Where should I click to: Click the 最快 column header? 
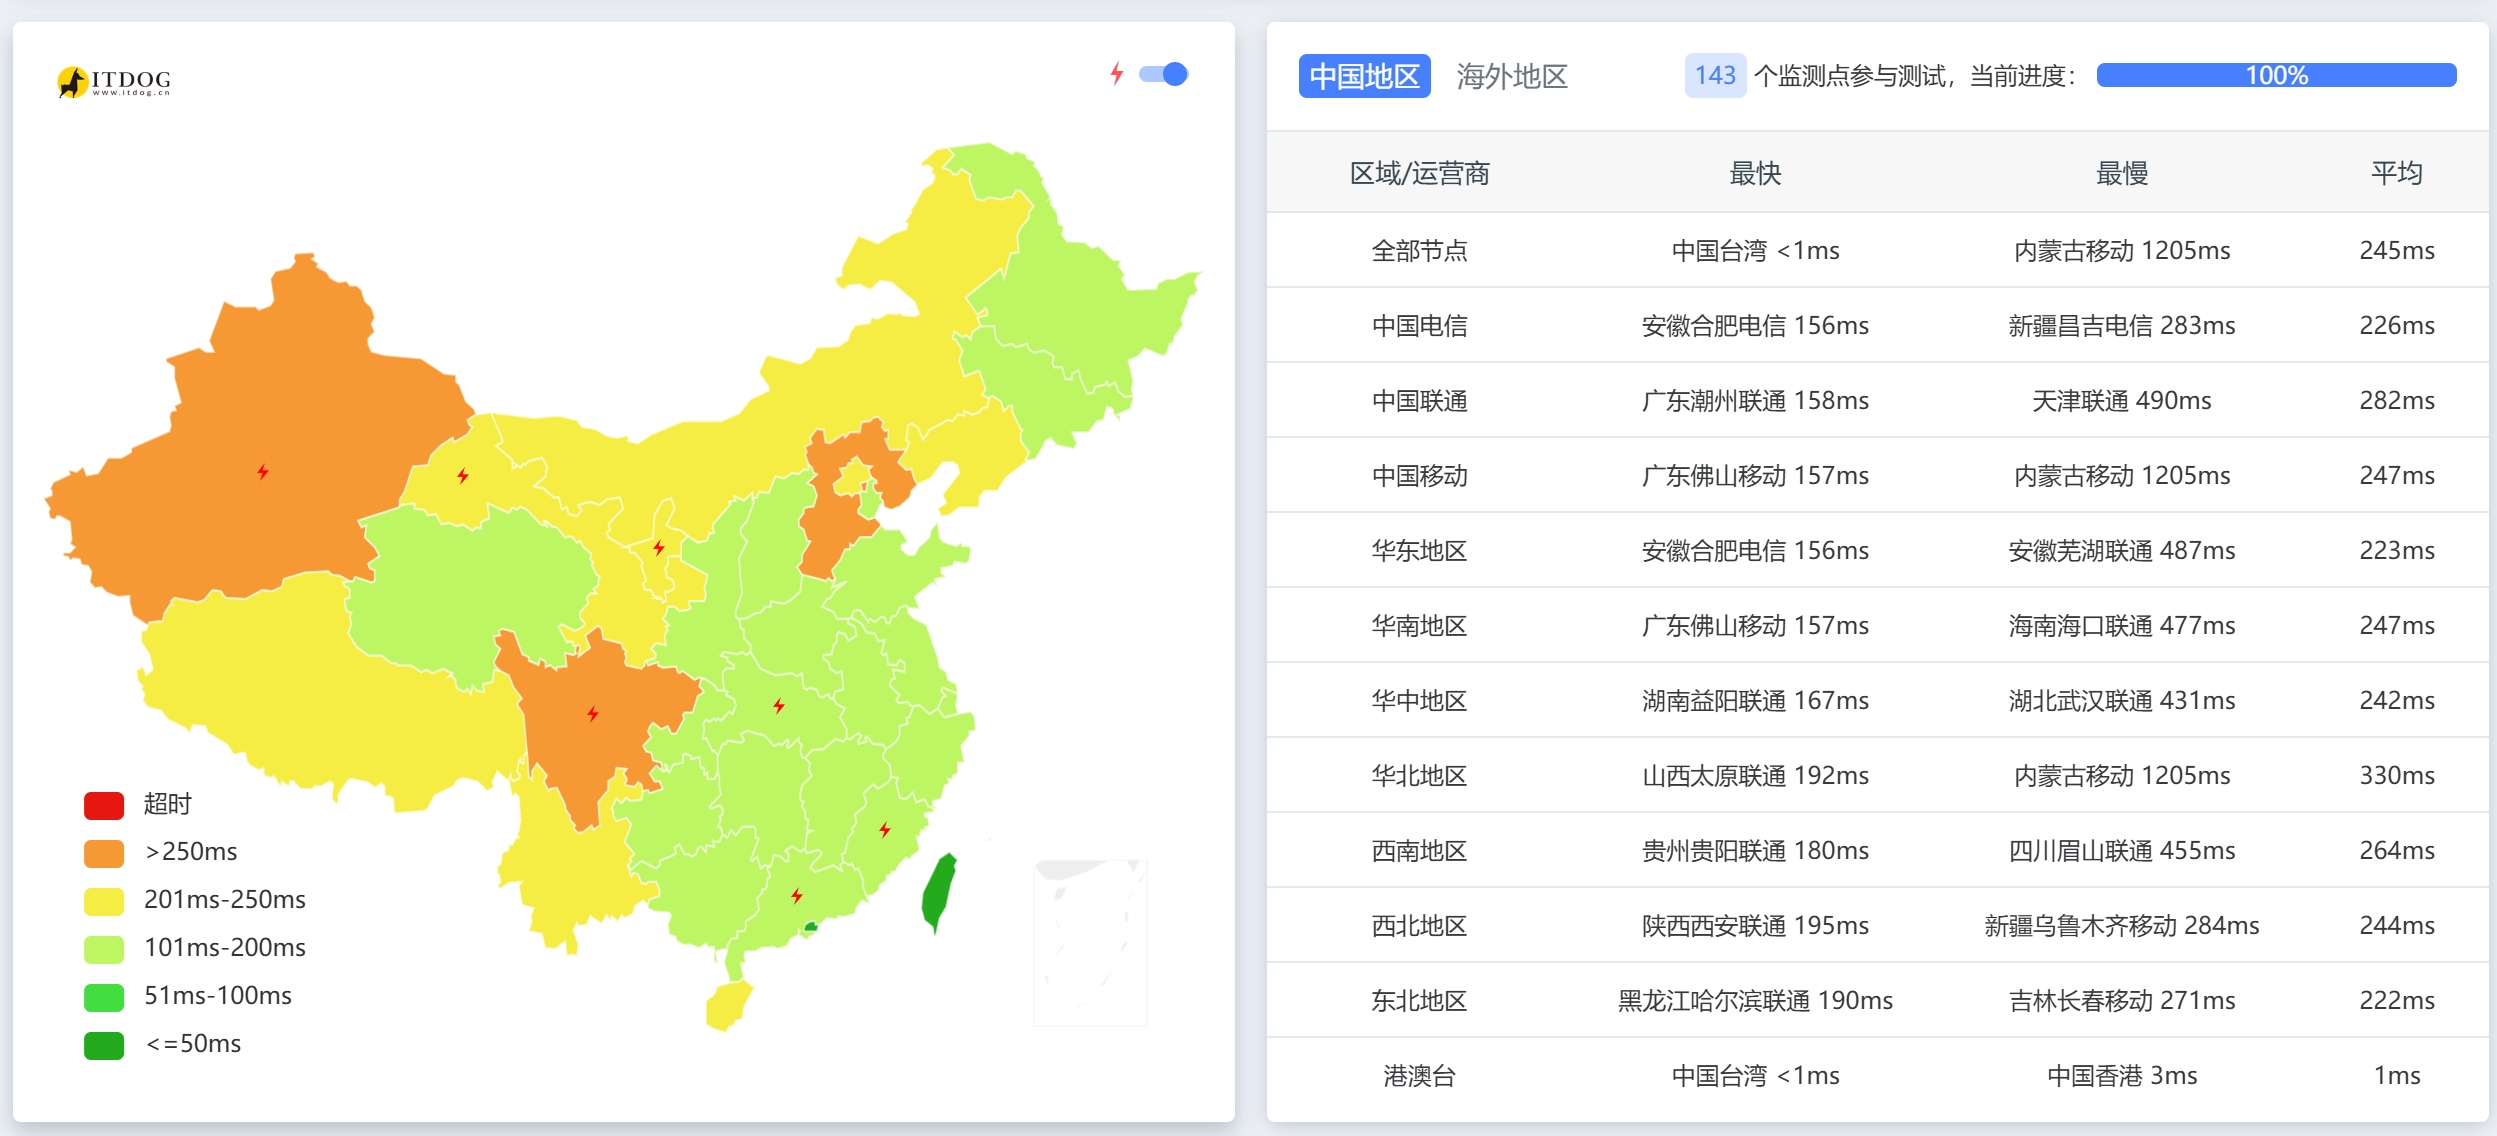click(x=1755, y=173)
